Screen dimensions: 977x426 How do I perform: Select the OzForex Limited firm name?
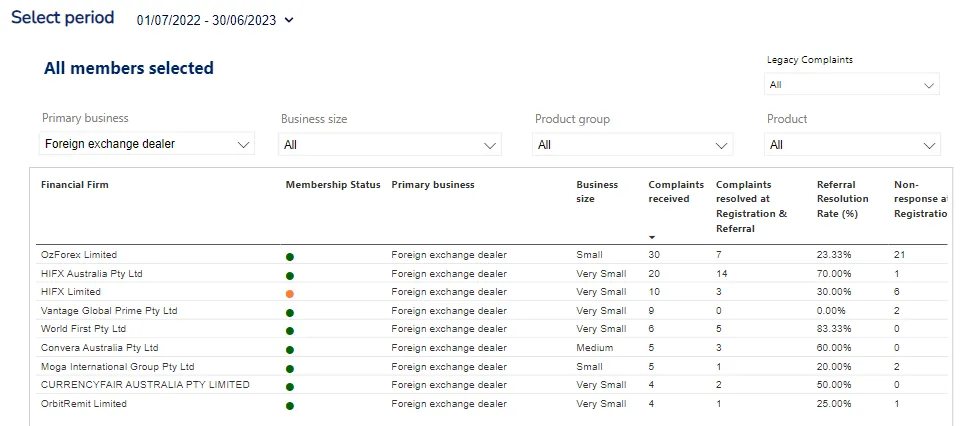79,255
